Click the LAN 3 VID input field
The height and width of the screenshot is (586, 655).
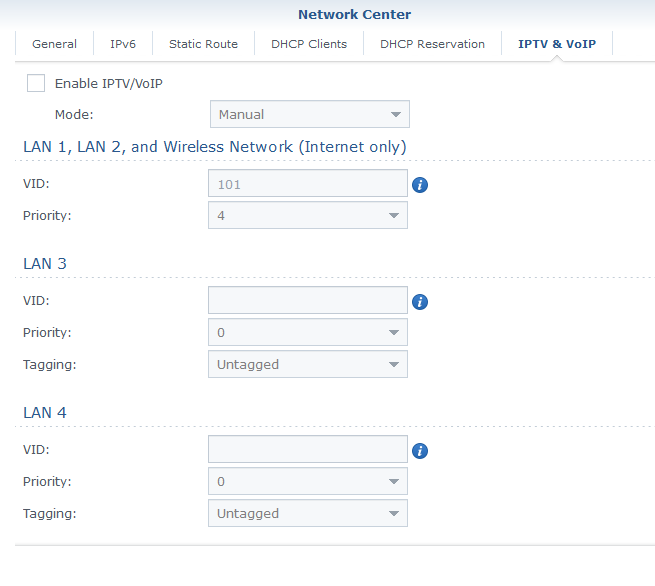coord(307,301)
